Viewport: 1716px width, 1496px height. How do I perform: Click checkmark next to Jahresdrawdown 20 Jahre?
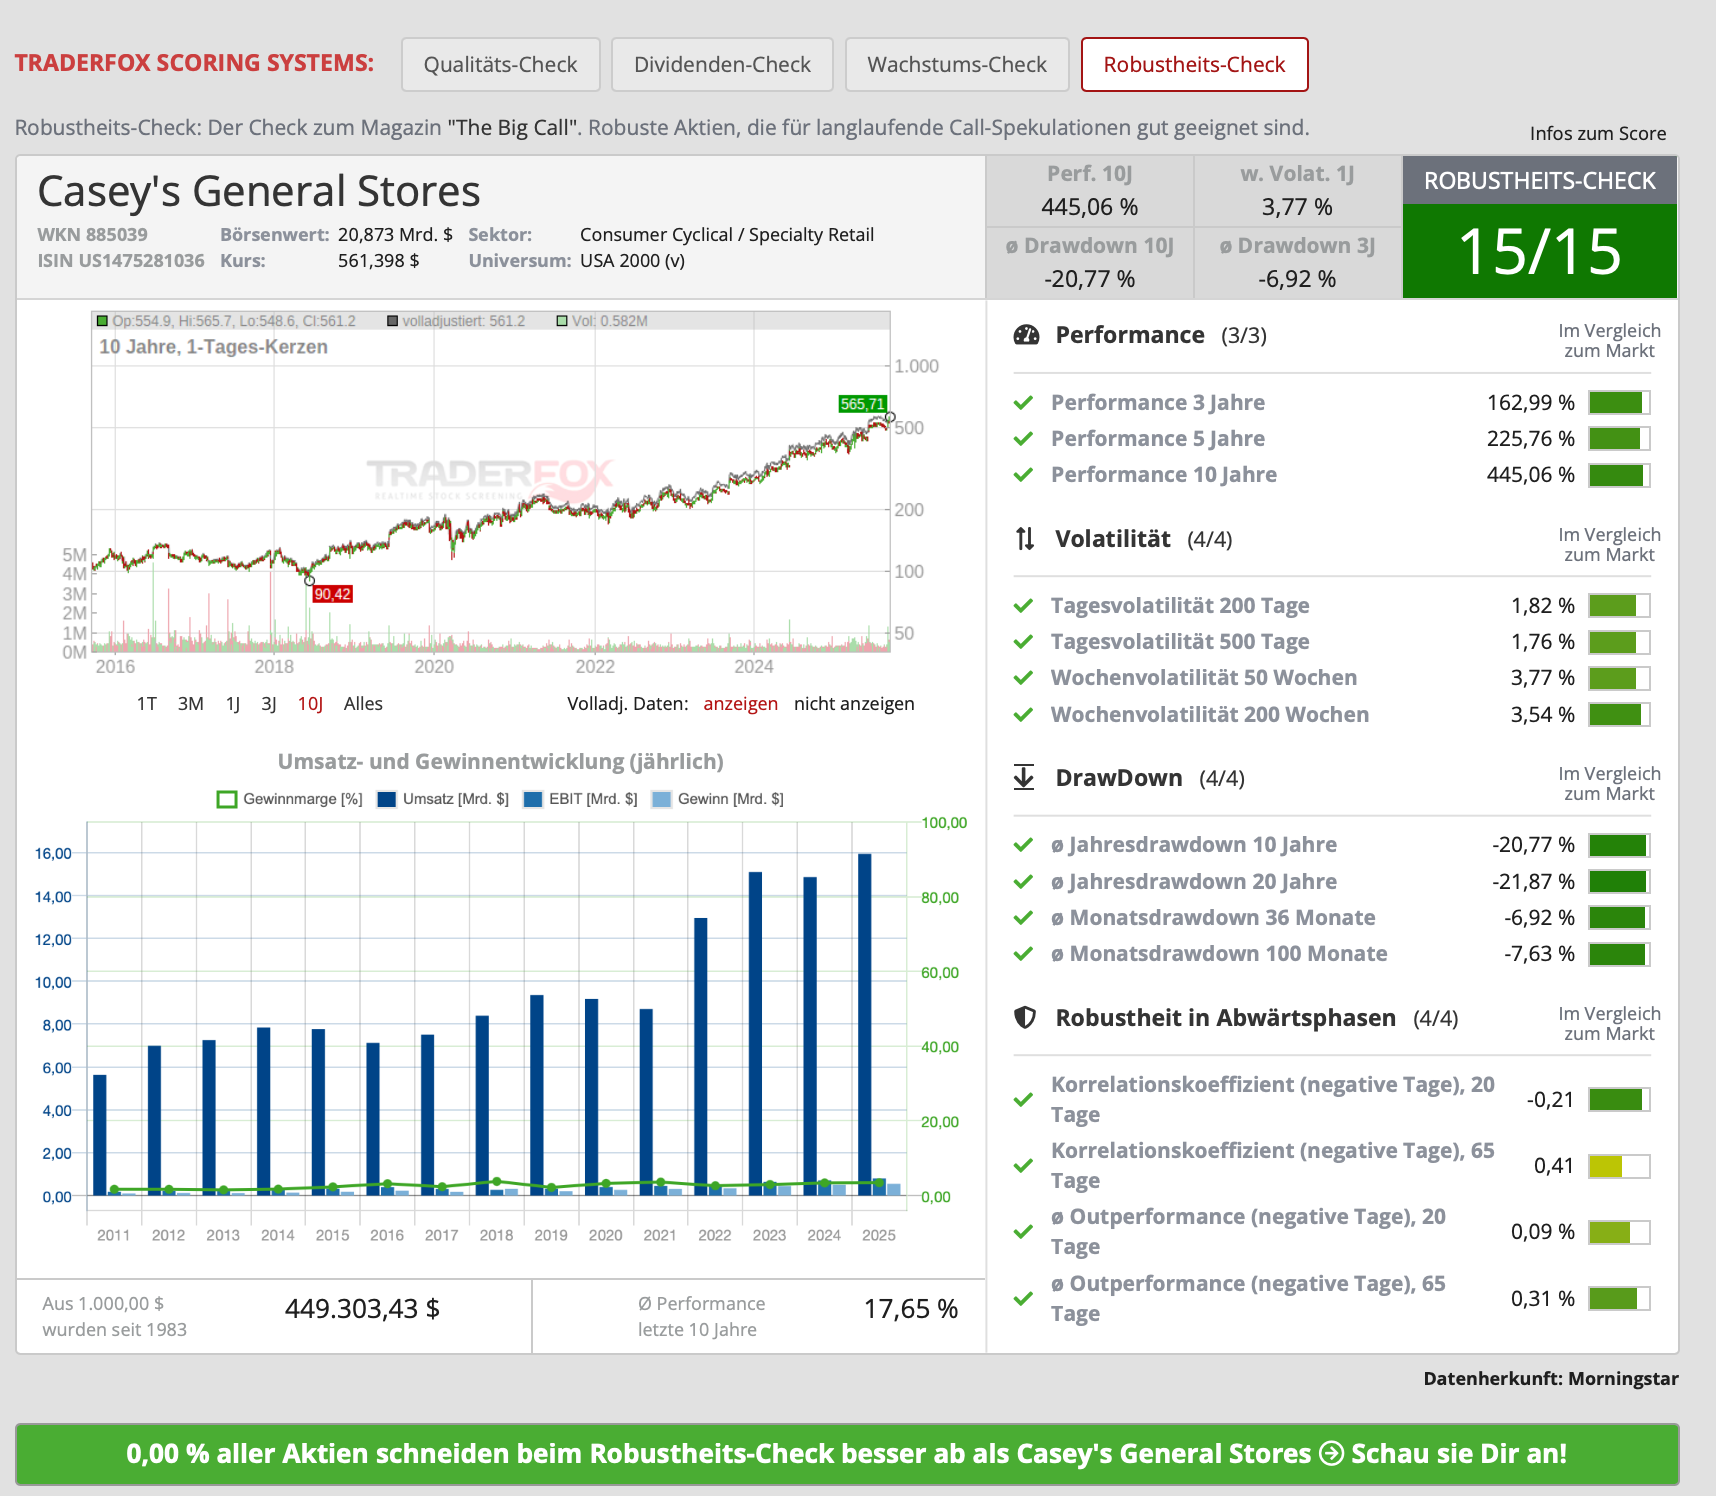(1023, 882)
